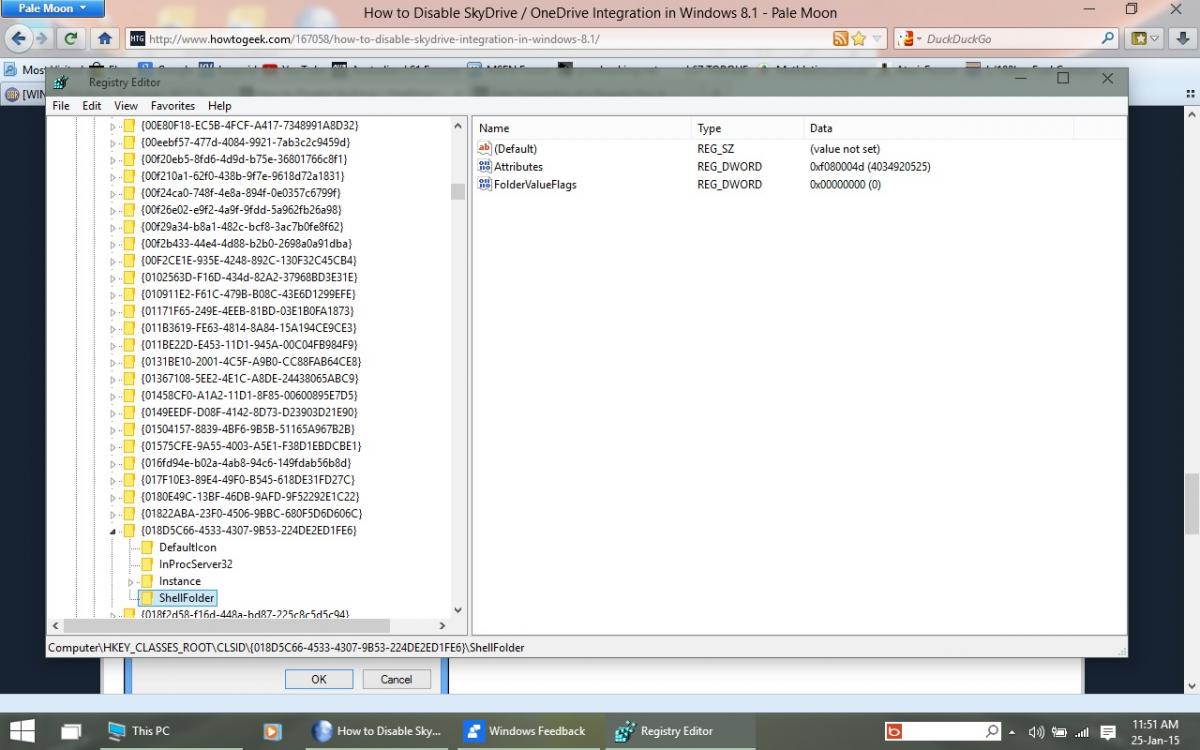Collapse key {018D5C66-4533-4307-9B53-224DE2ED1FE6}
This screenshot has width=1200, height=750.
tap(113, 531)
